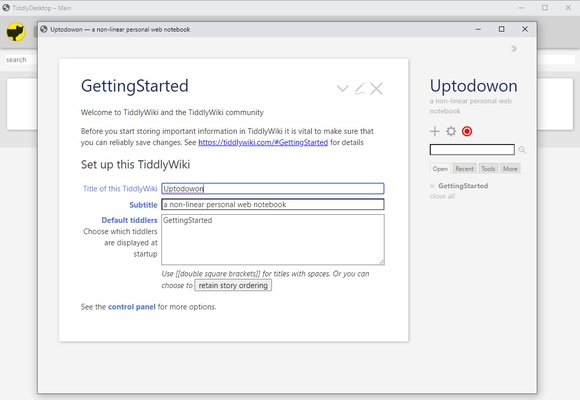This screenshot has width=580, height=400.
Task: Switch to the Open sidebar tab
Action: coord(440,169)
